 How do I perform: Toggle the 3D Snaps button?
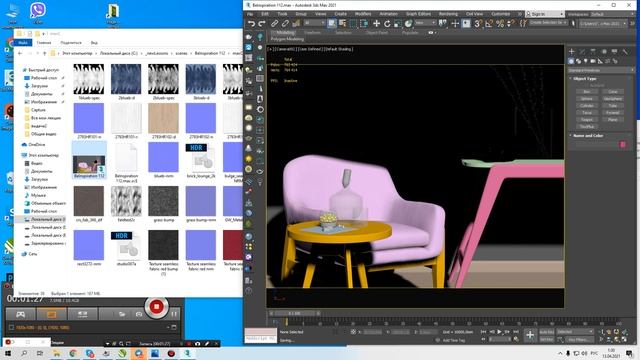coord(478,24)
